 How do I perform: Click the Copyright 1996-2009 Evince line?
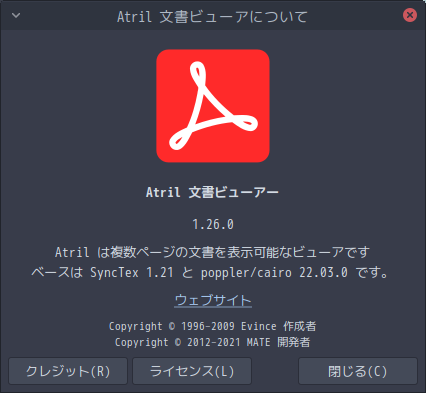tap(213, 326)
